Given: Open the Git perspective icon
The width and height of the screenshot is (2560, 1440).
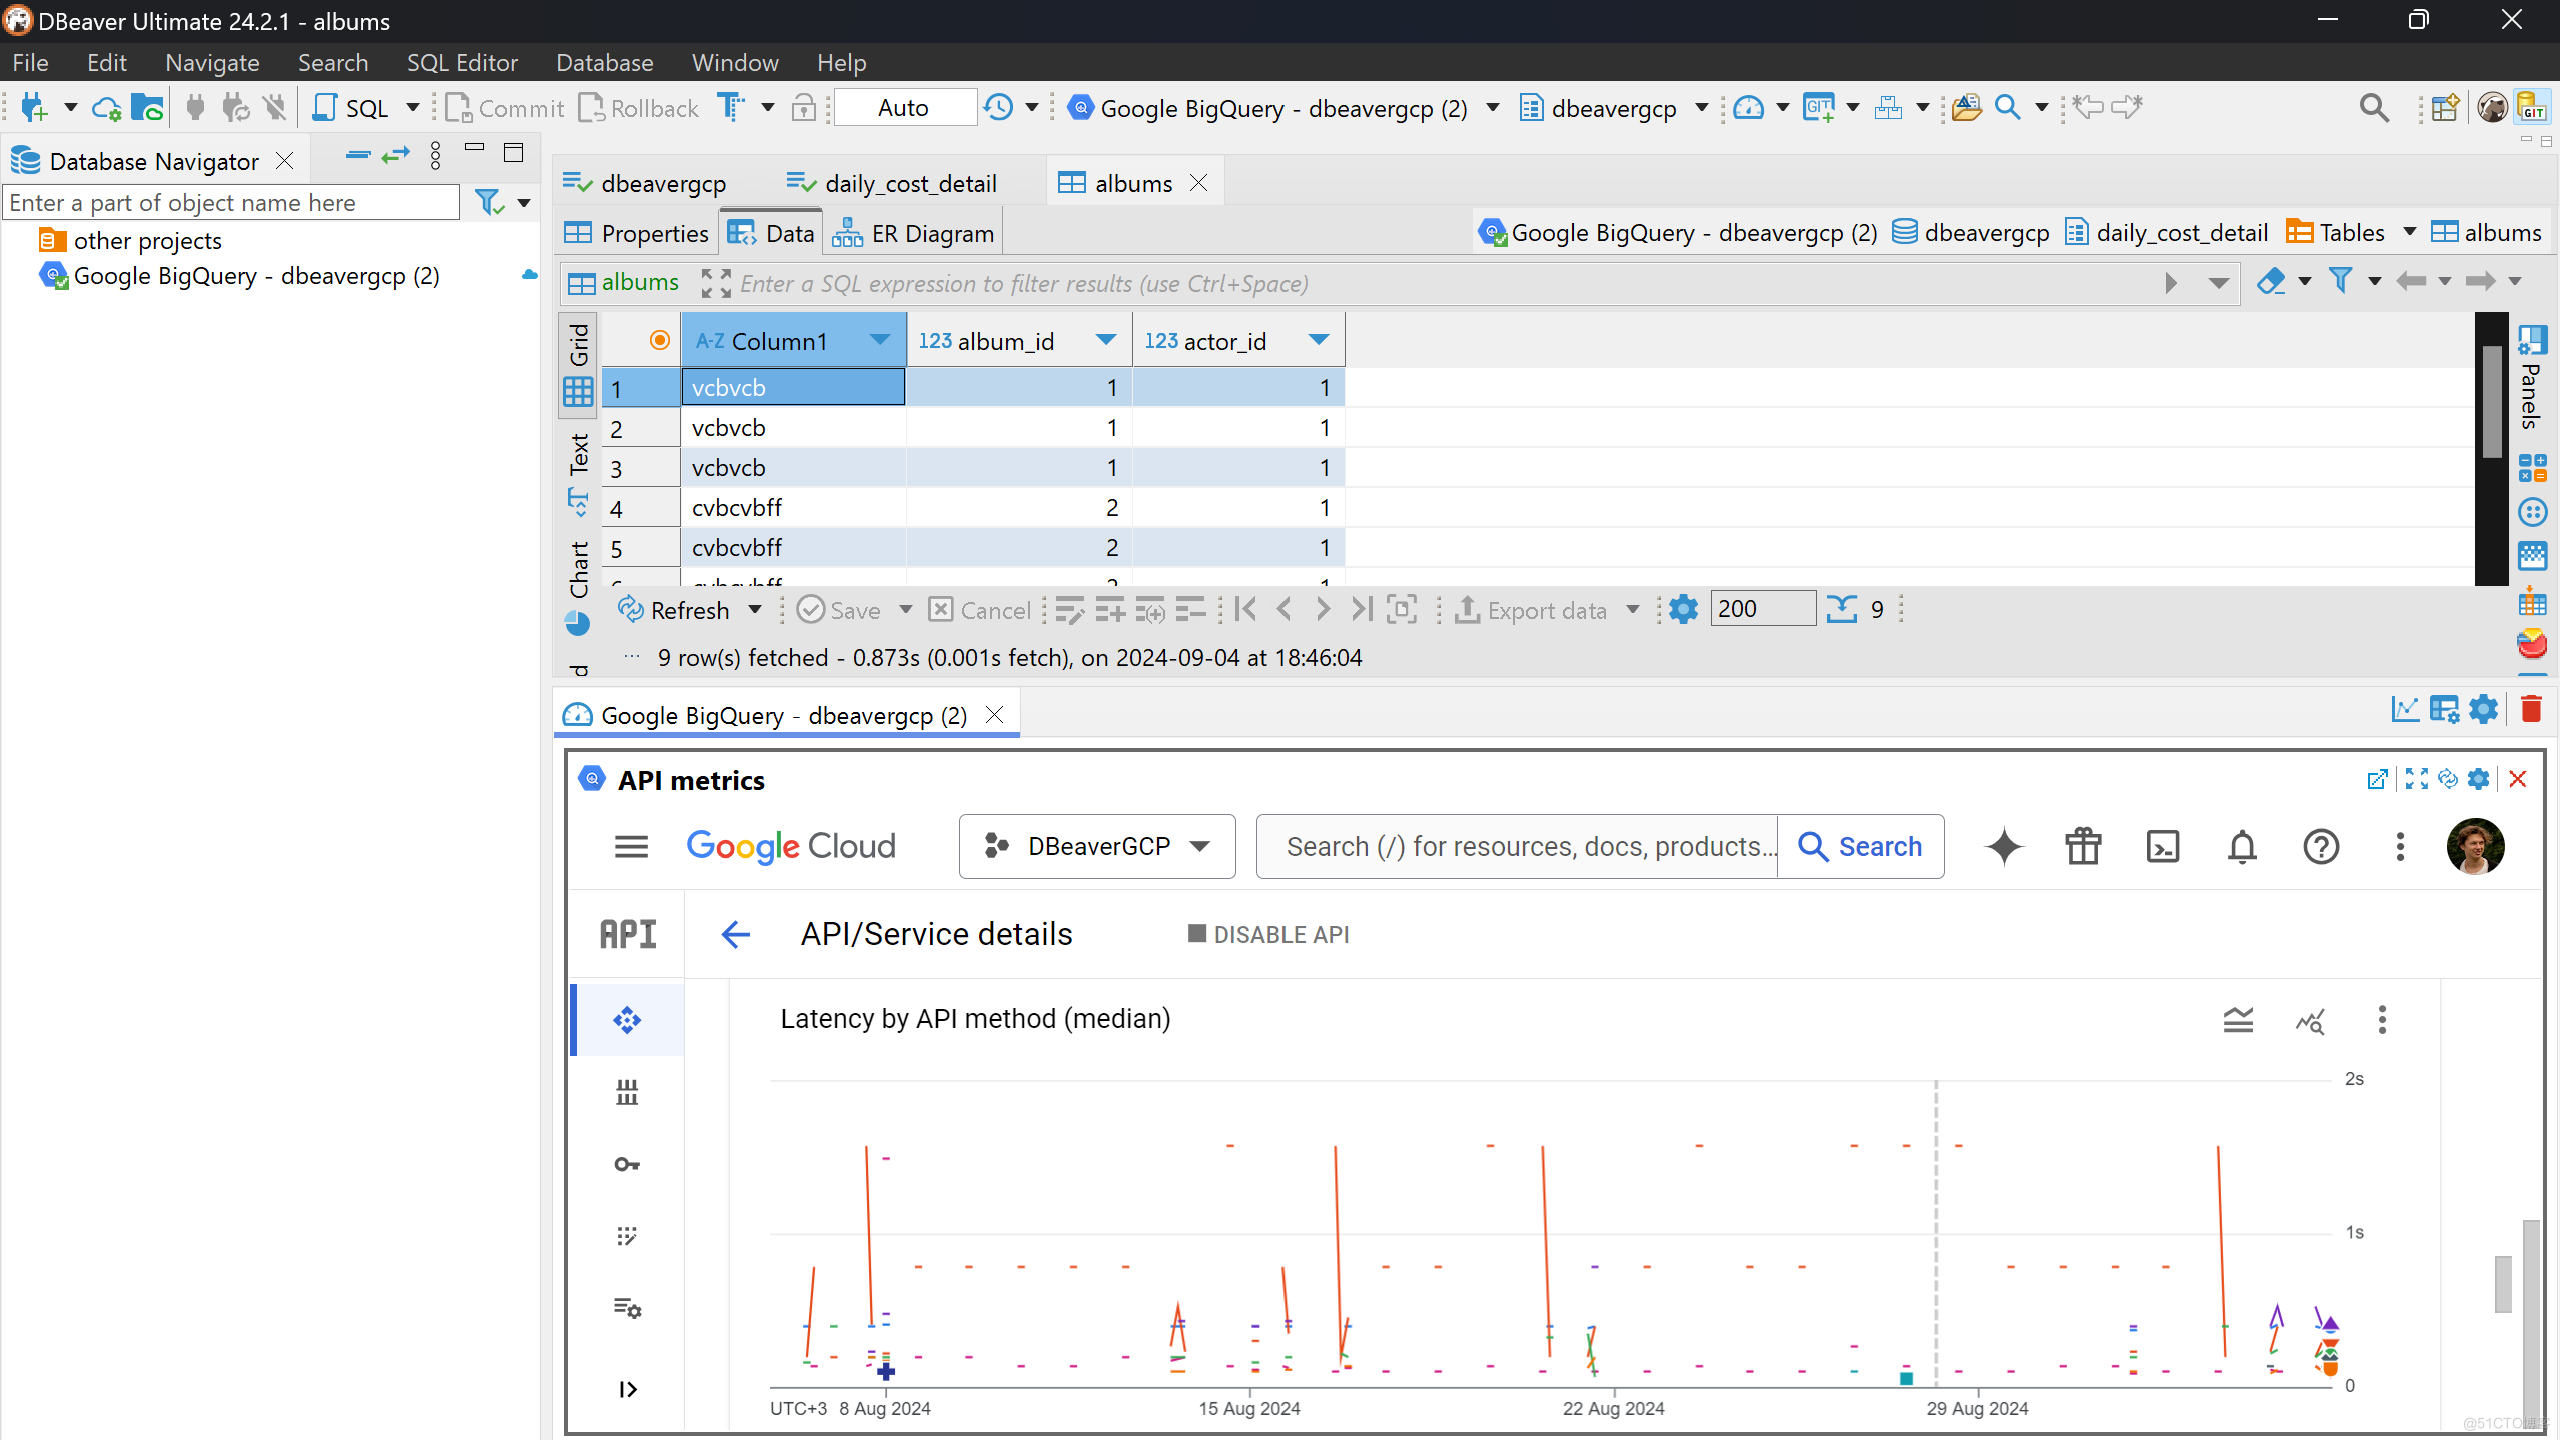Looking at the screenshot, I should pyautogui.click(x=2531, y=108).
